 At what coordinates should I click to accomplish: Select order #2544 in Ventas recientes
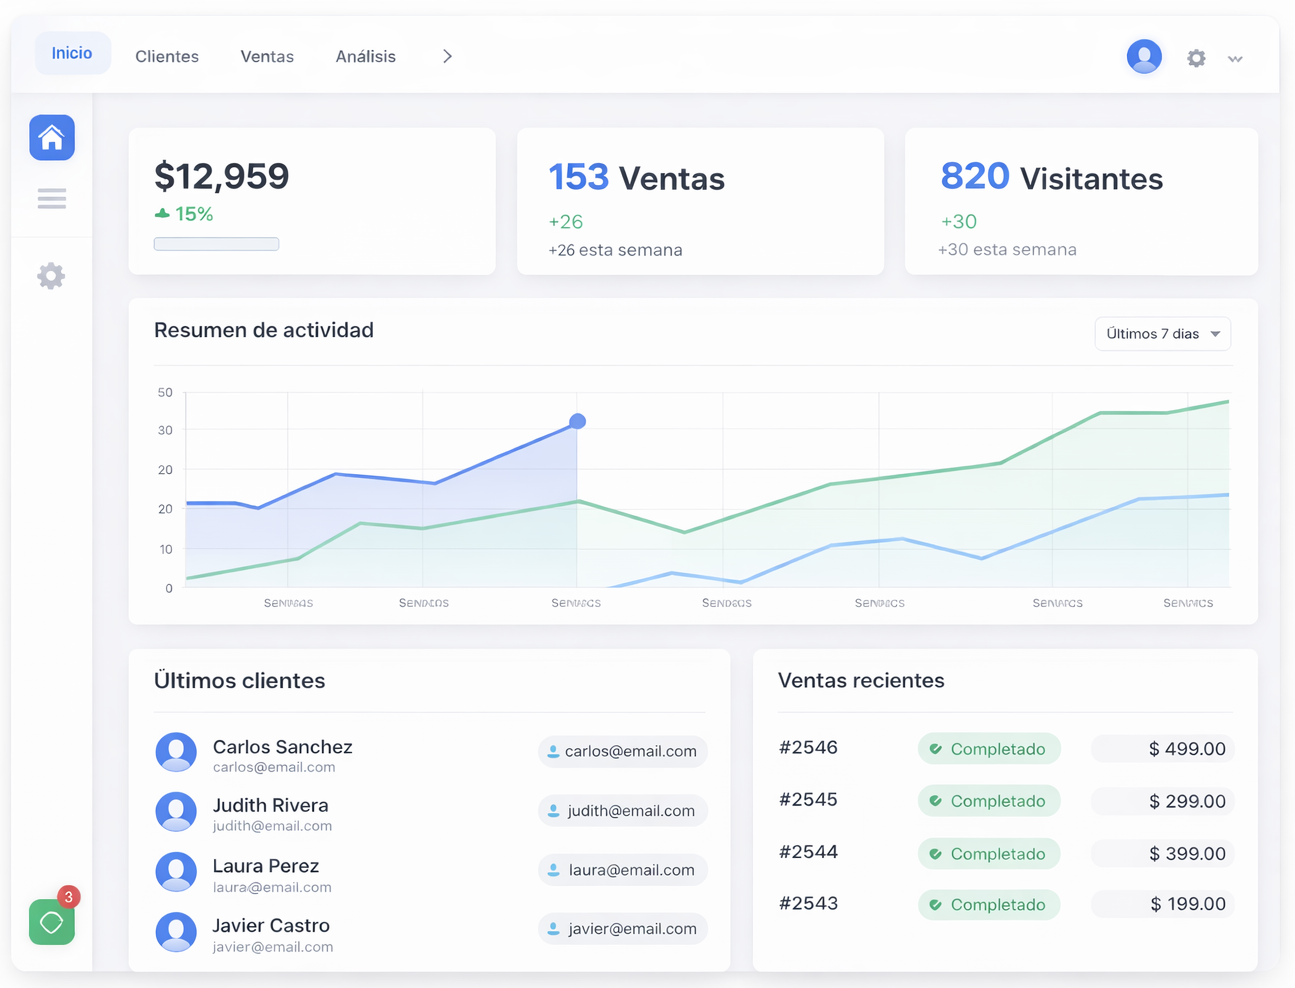(x=808, y=852)
